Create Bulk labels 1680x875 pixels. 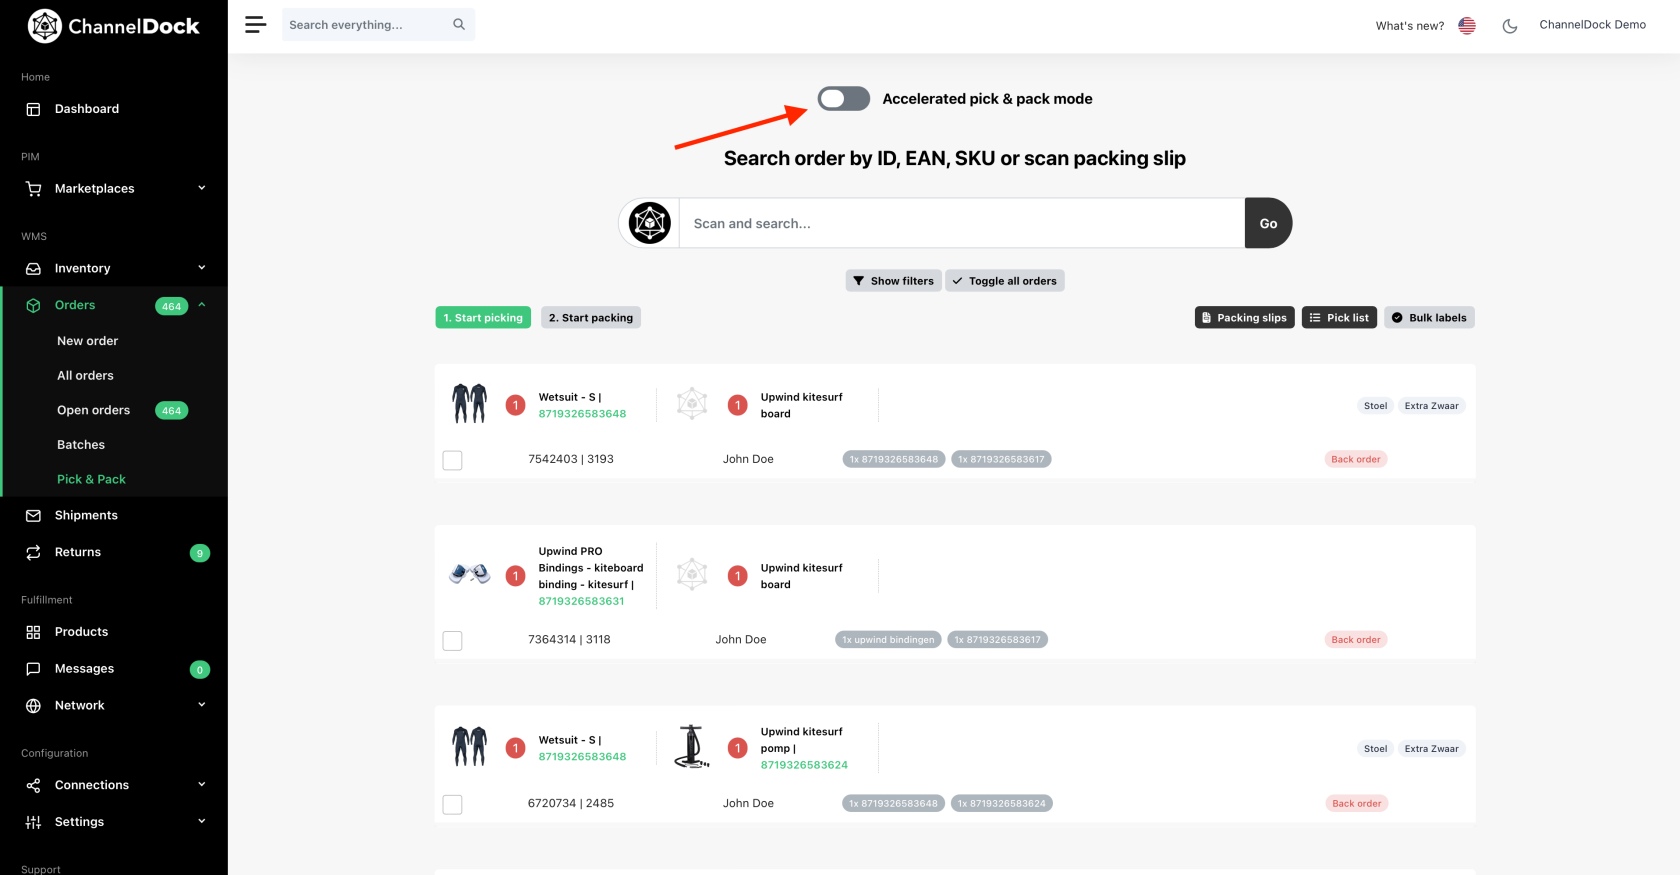[x=1429, y=318]
